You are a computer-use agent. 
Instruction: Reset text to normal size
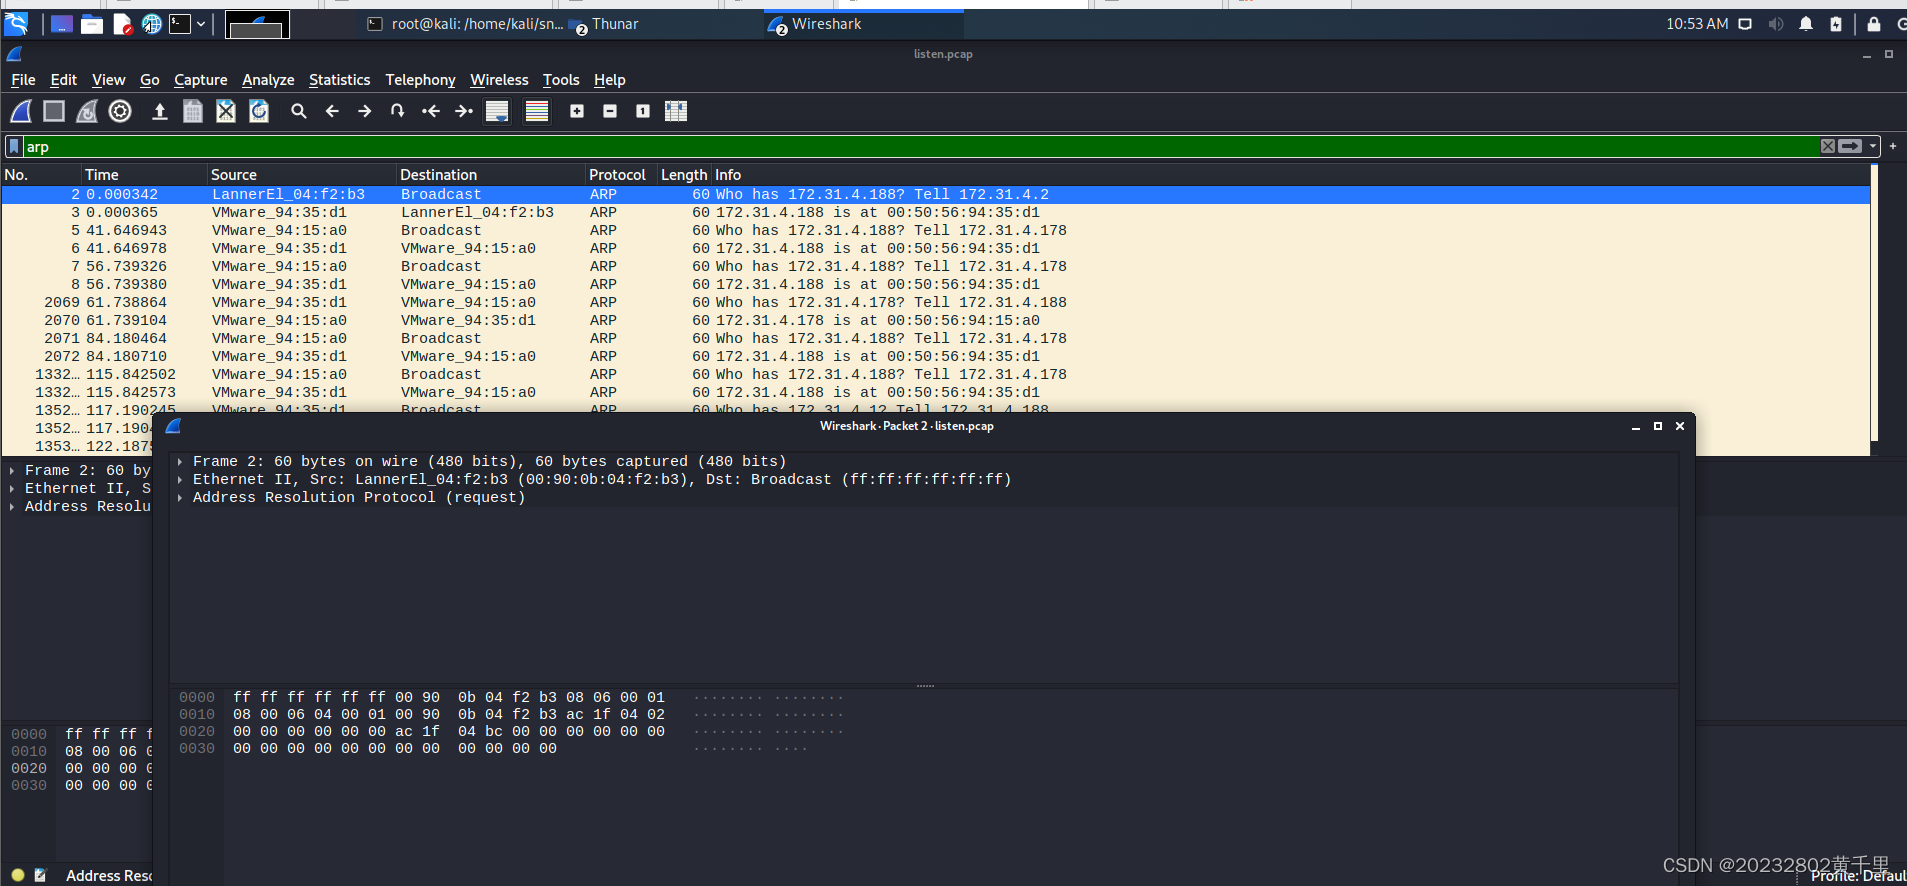tap(643, 111)
